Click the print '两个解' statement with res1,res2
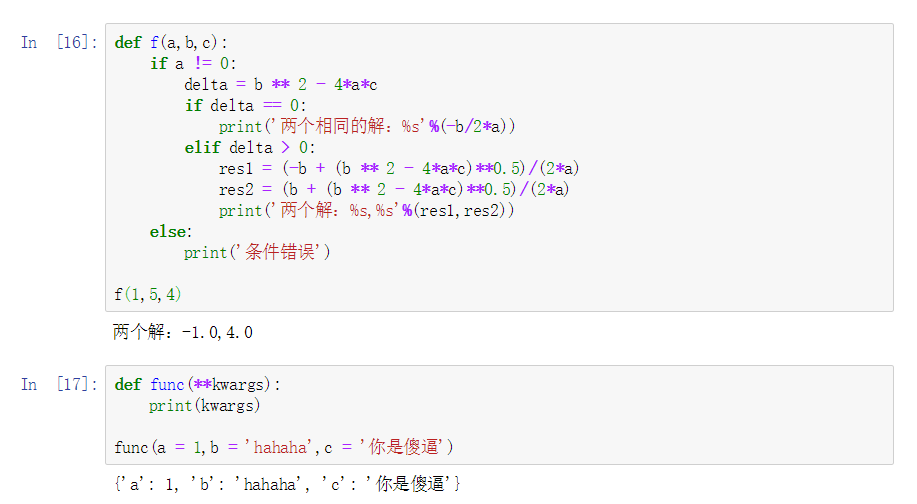The height and width of the screenshot is (504, 917). pos(367,210)
